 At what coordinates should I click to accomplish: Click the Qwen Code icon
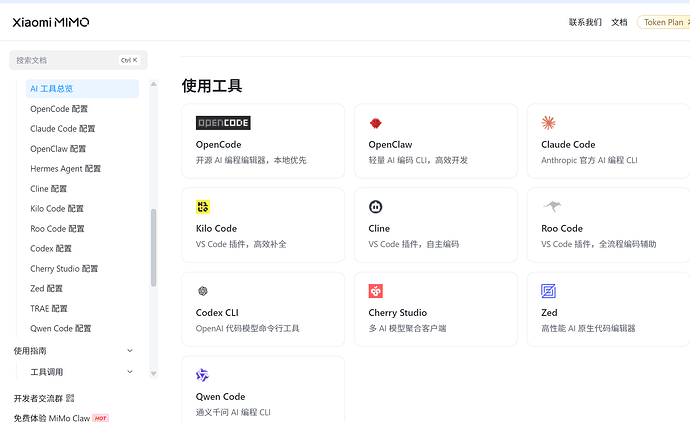202,375
